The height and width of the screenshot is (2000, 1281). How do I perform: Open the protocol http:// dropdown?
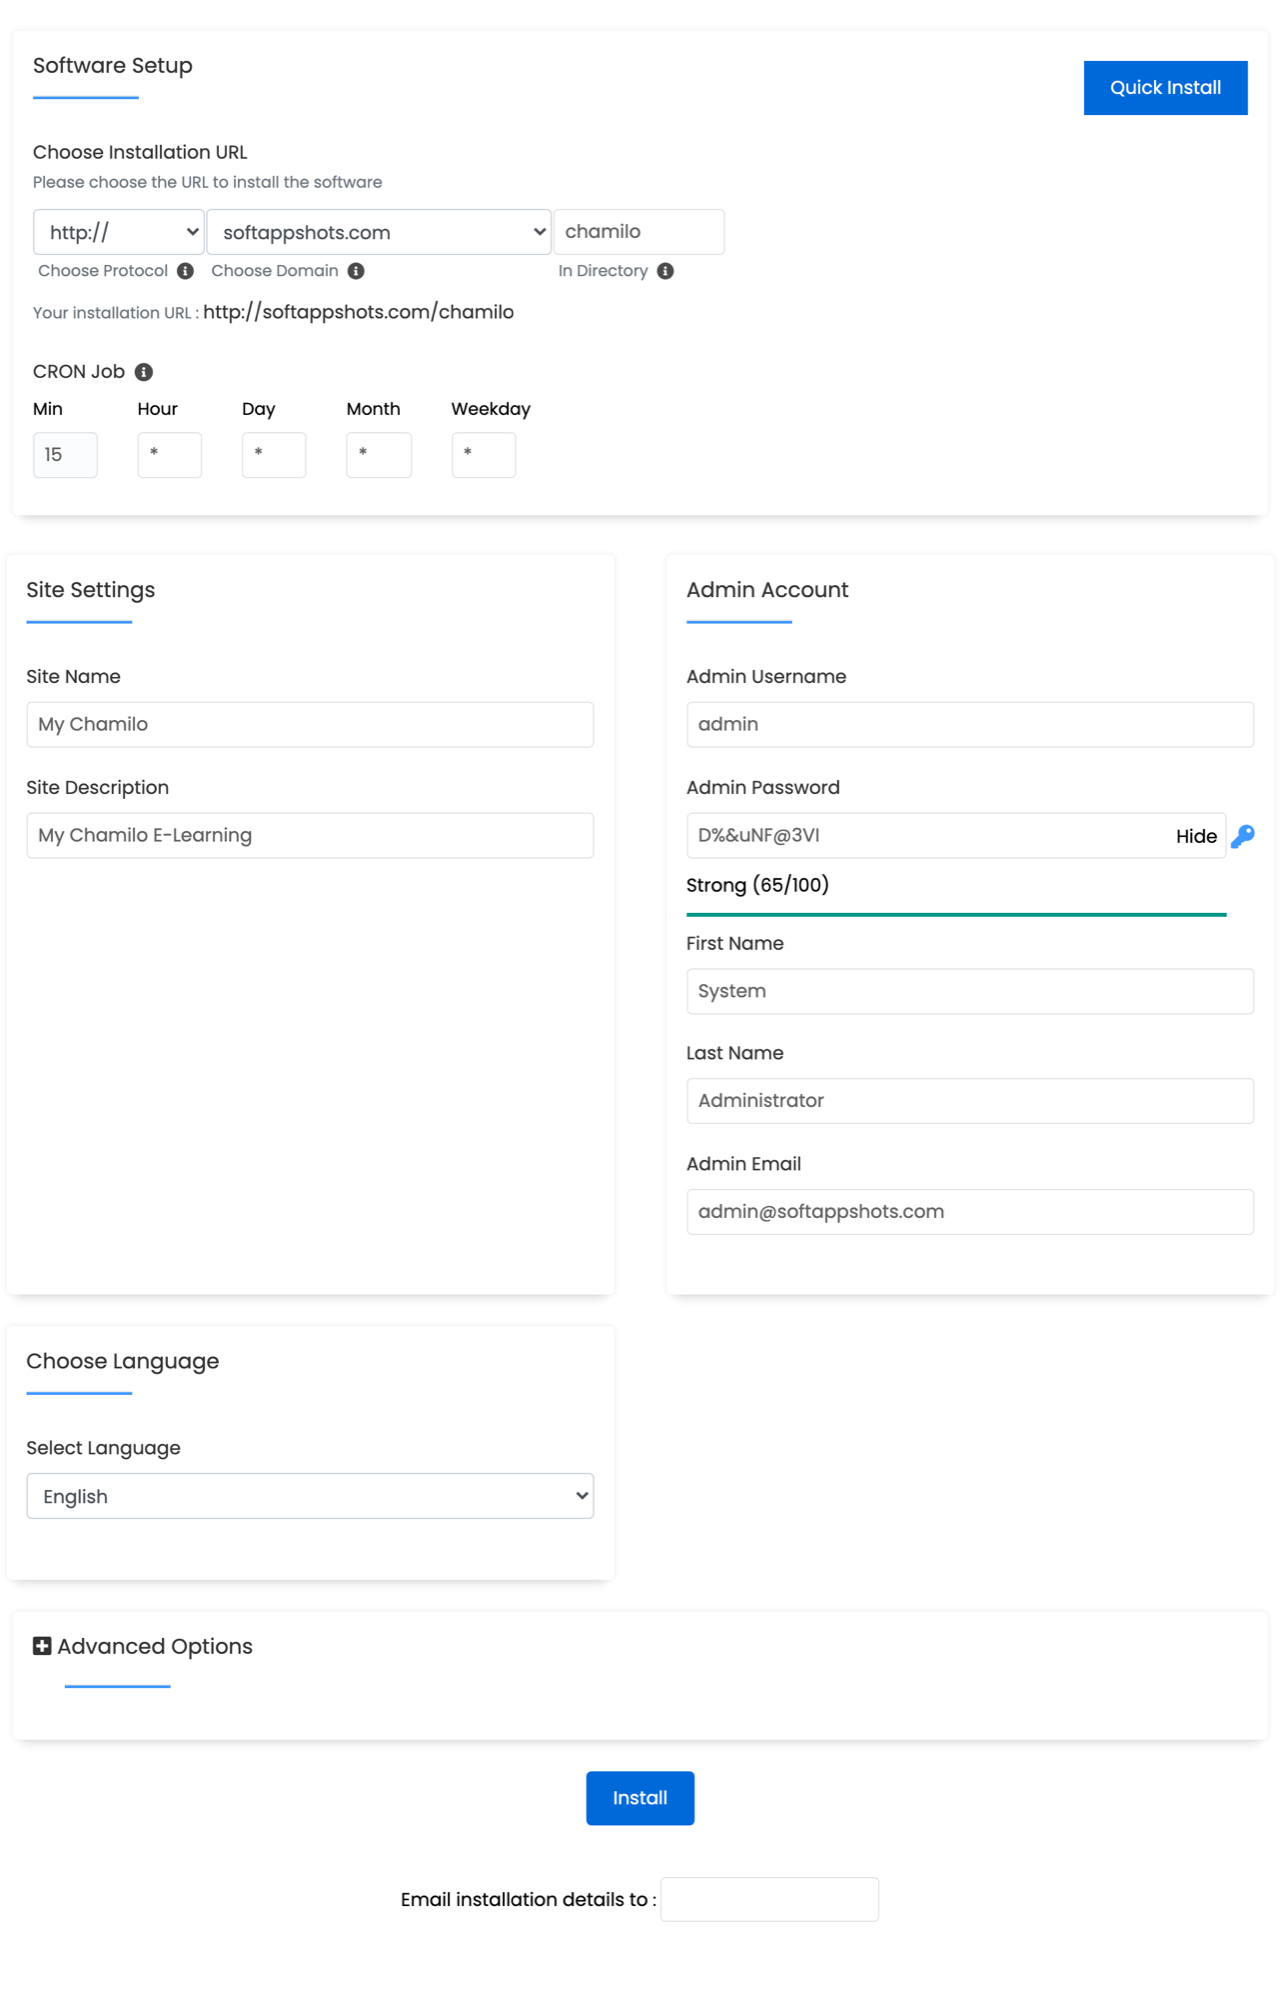pyautogui.click(x=119, y=232)
